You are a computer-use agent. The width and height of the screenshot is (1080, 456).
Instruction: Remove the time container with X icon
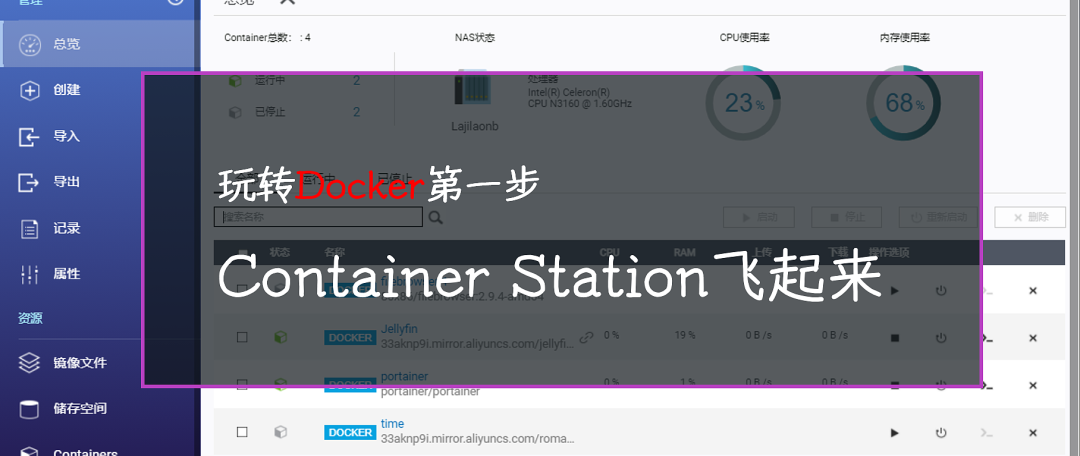point(1032,433)
